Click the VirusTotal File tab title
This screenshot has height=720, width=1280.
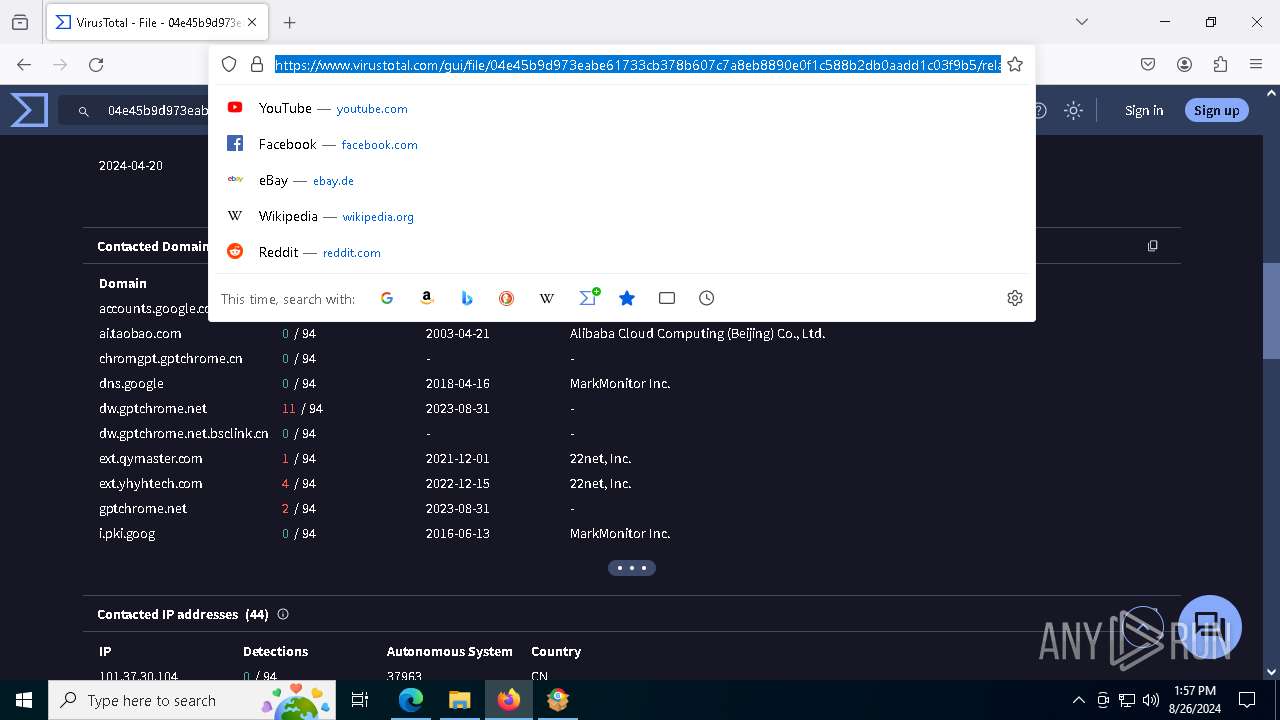(x=159, y=22)
